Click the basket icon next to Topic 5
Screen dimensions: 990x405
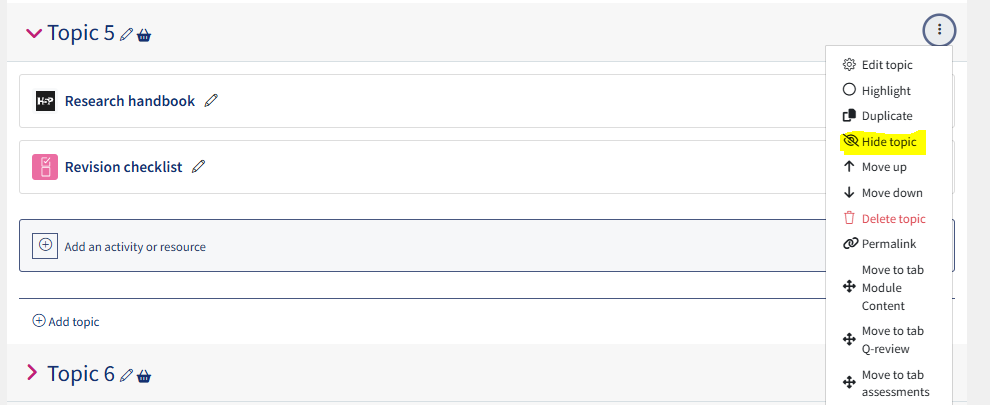coord(144,35)
